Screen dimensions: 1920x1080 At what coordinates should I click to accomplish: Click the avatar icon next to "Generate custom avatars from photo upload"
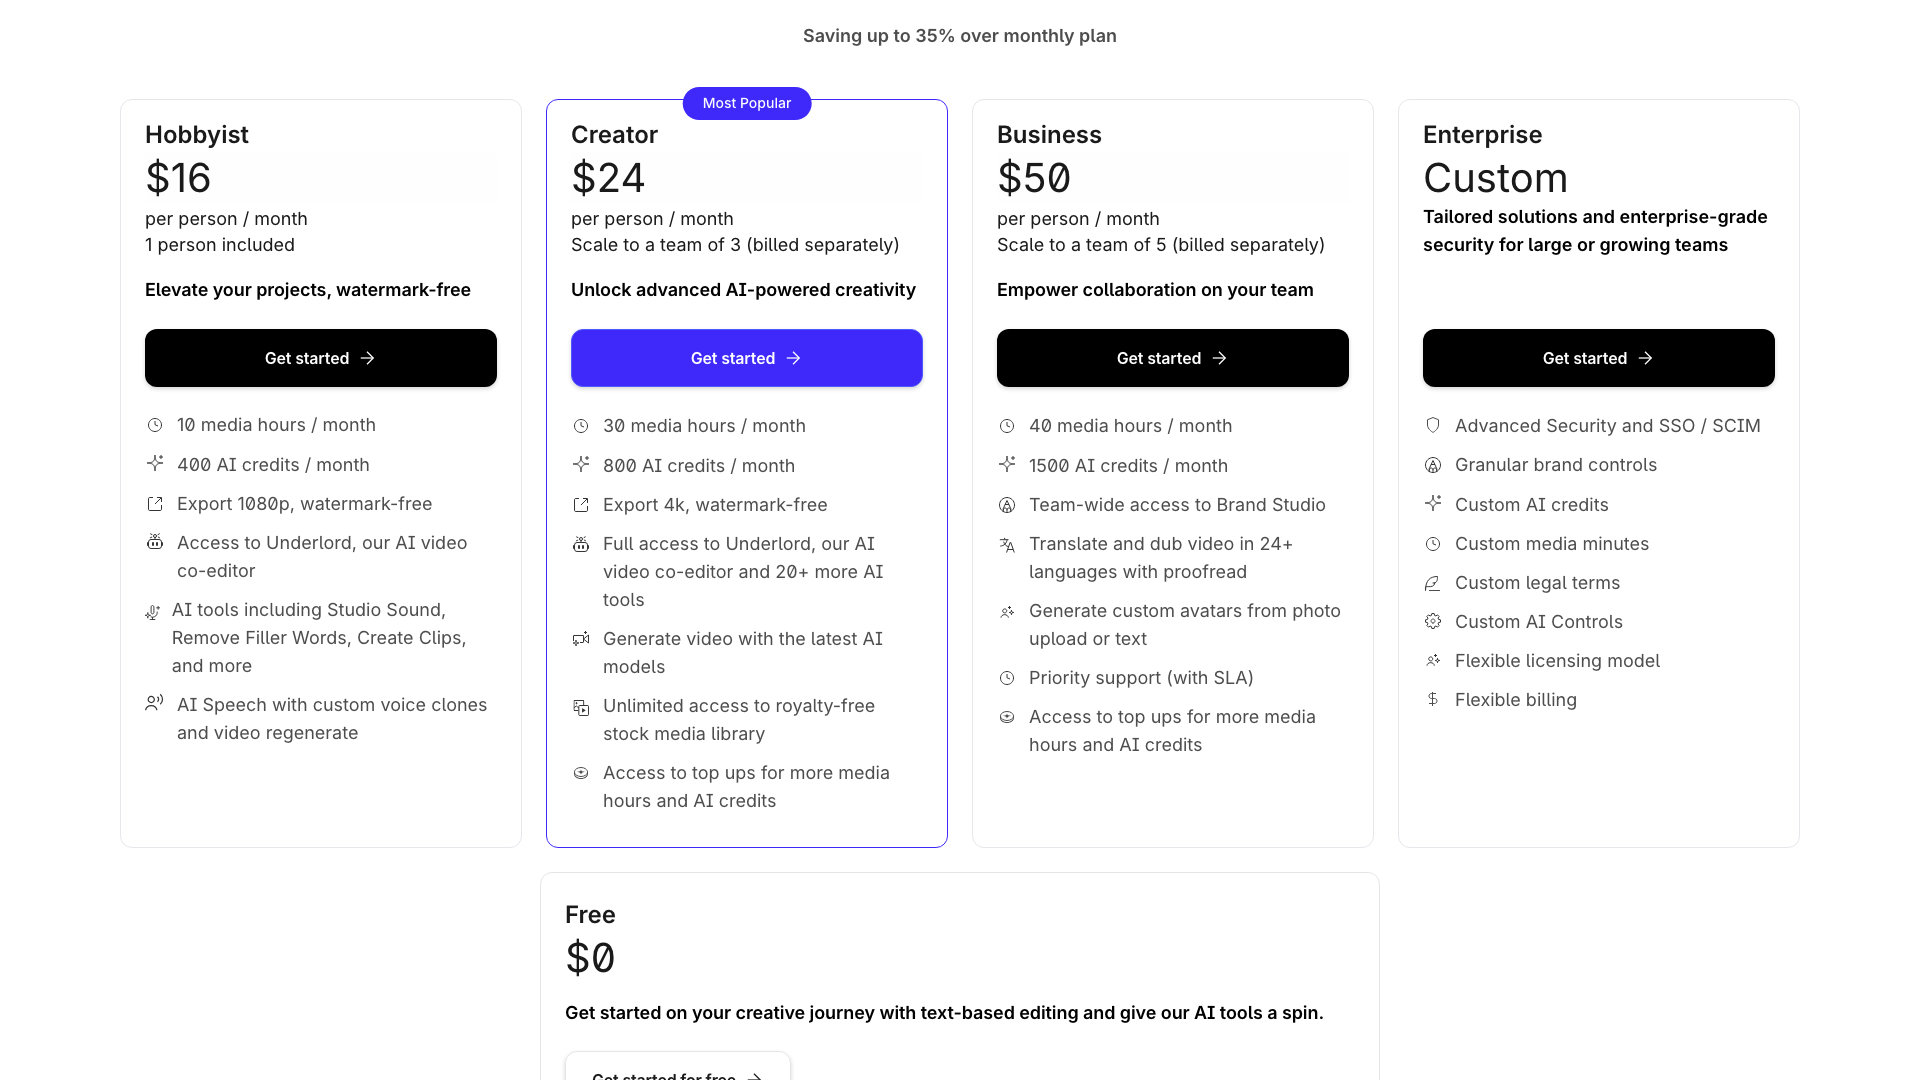[x=1007, y=611]
